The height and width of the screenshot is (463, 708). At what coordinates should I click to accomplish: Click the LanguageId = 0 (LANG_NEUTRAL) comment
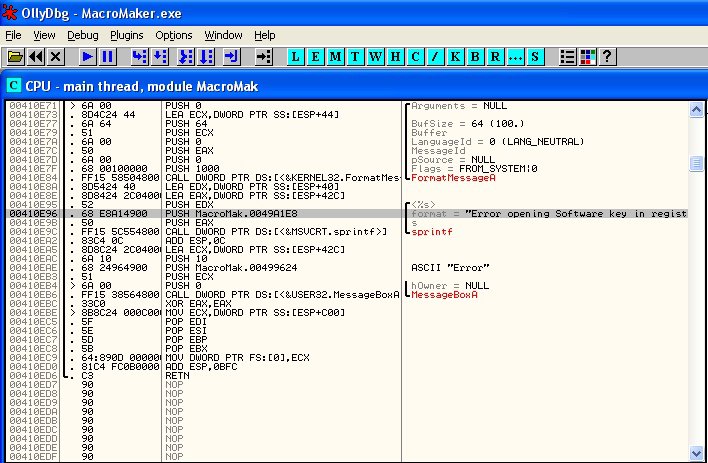click(498, 142)
